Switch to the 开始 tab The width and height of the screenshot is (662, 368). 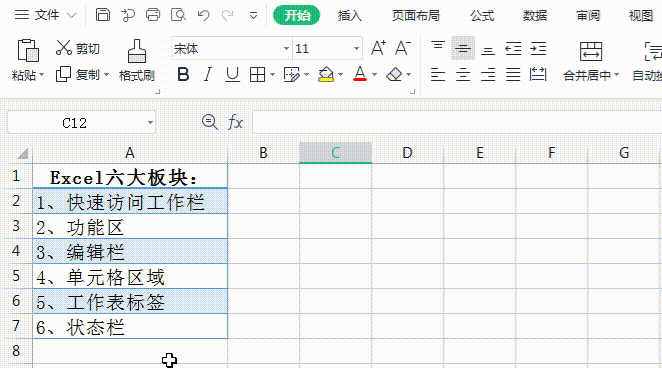click(296, 16)
